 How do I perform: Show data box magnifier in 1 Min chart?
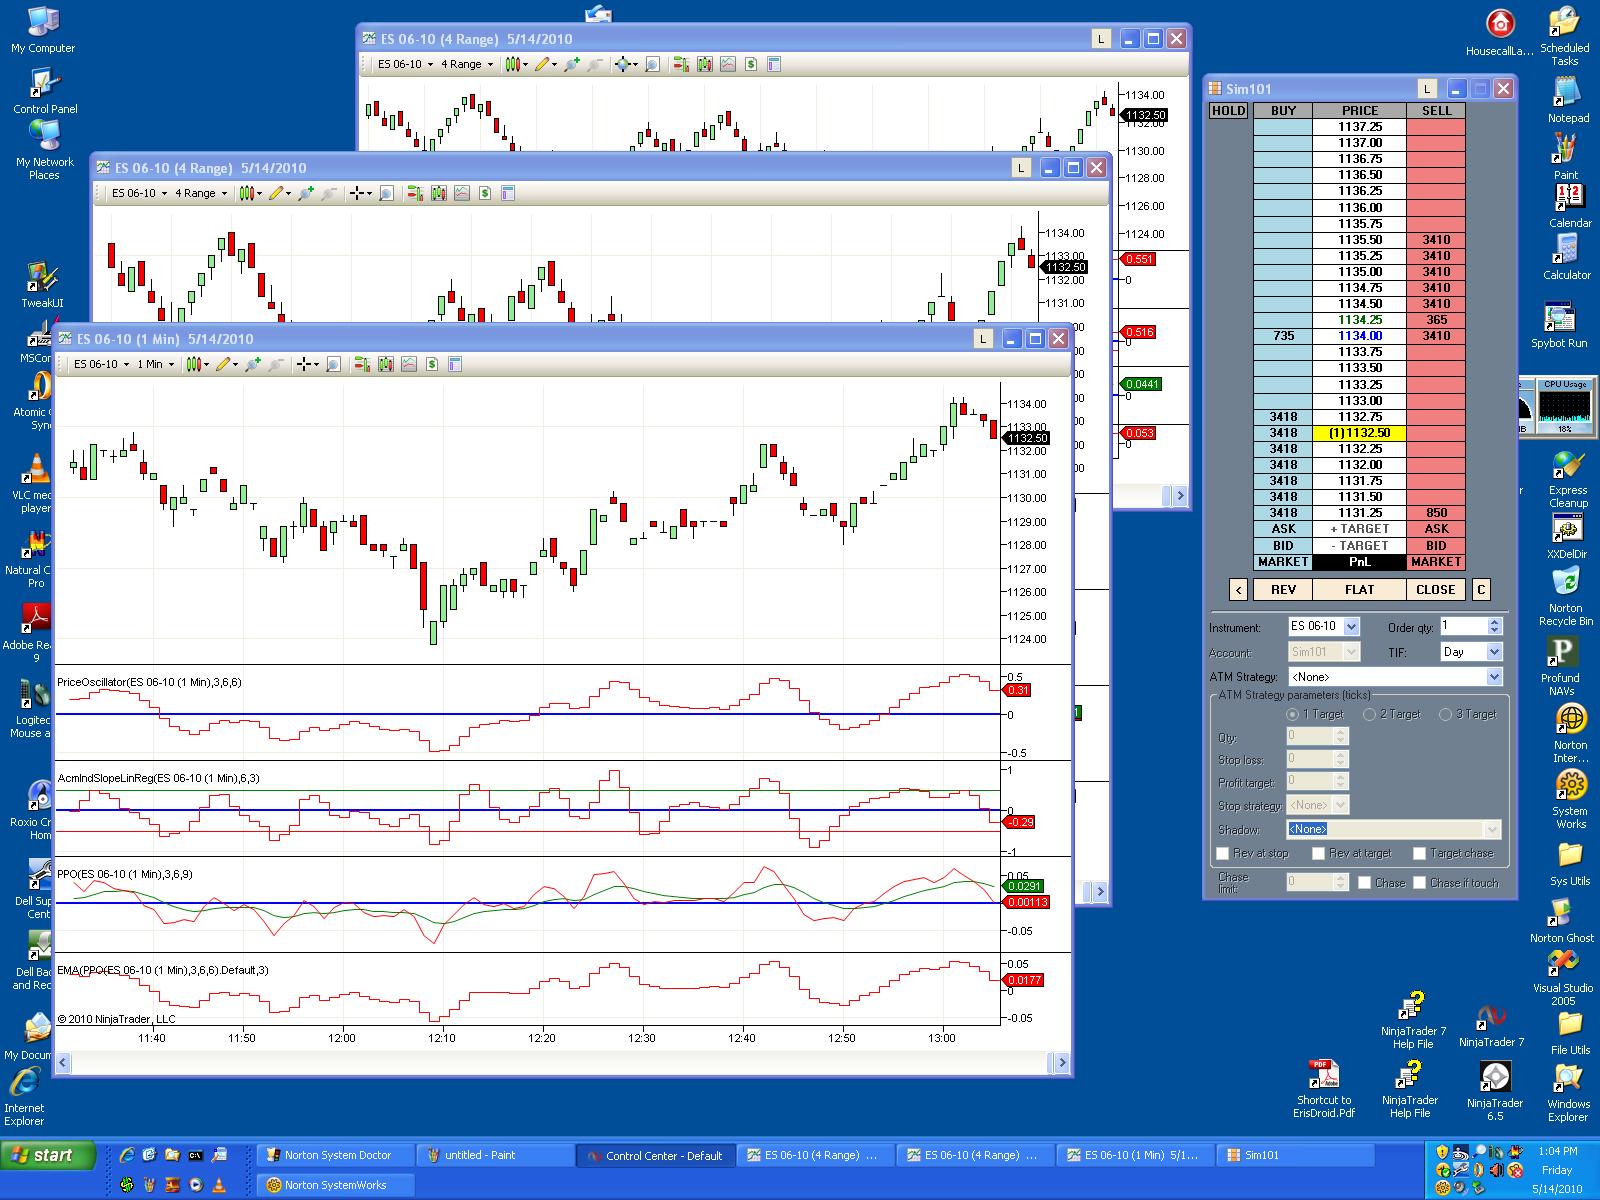pyautogui.click(x=333, y=365)
